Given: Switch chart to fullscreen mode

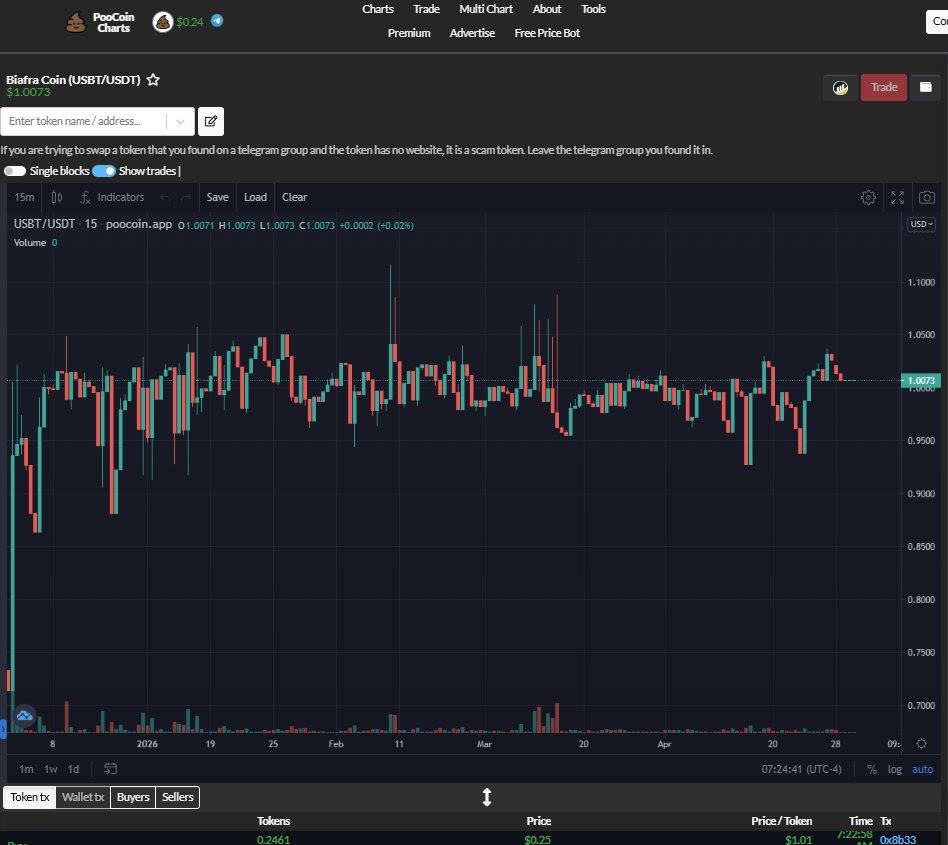Looking at the screenshot, I should (897, 198).
